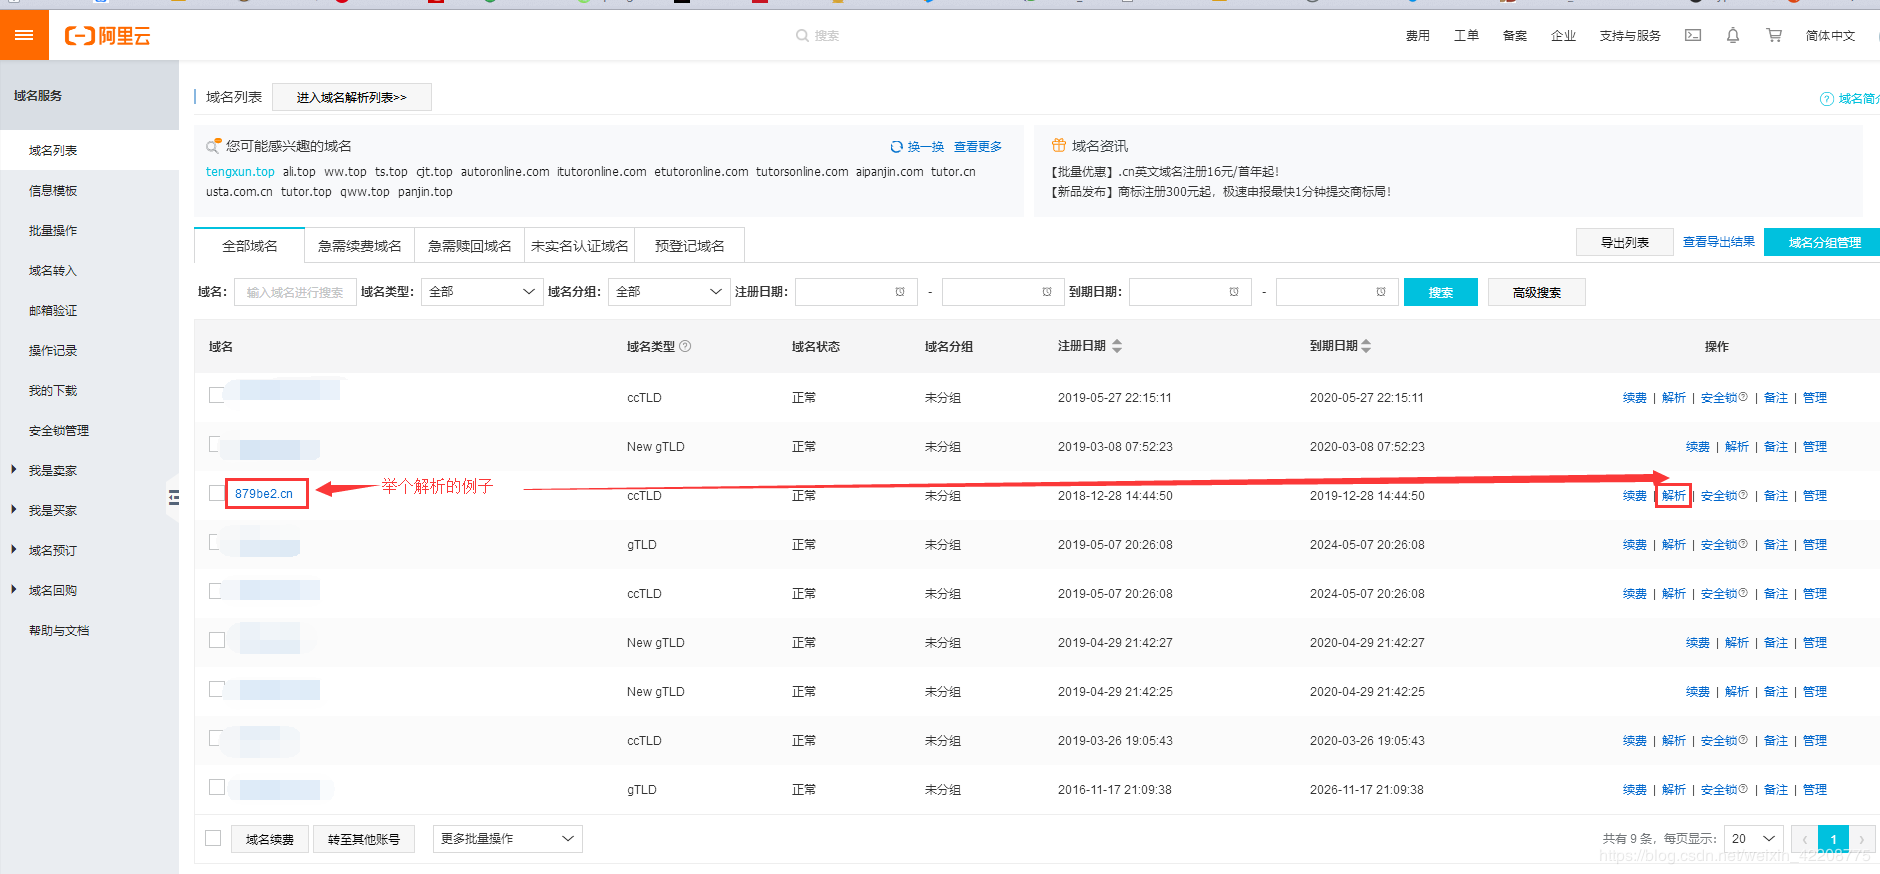Collapse the sidebar with the handle icon
The height and width of the screenshot is (874, 1880).
[173, 497]
